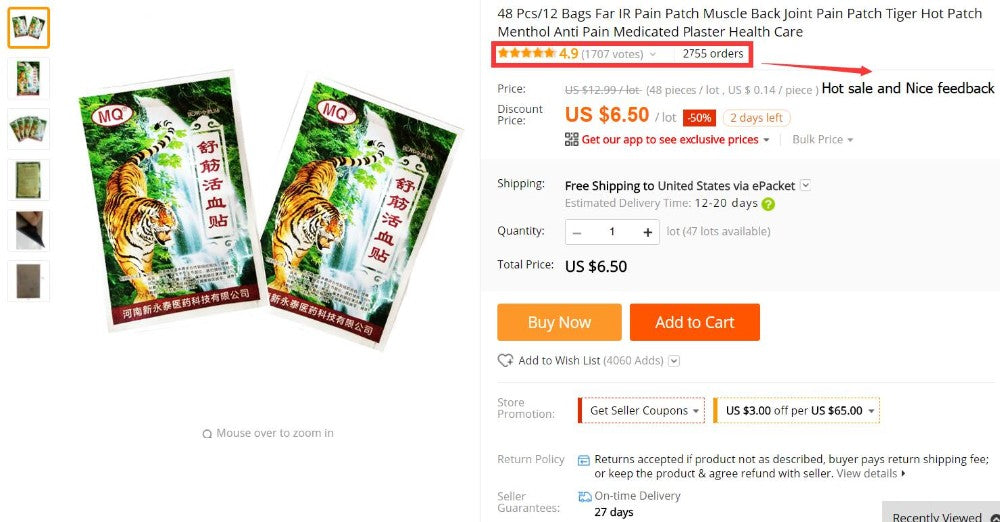Screen dimensions: 1000x522
Task: Open the return policy View details link
Action: [x=871, y=474]
